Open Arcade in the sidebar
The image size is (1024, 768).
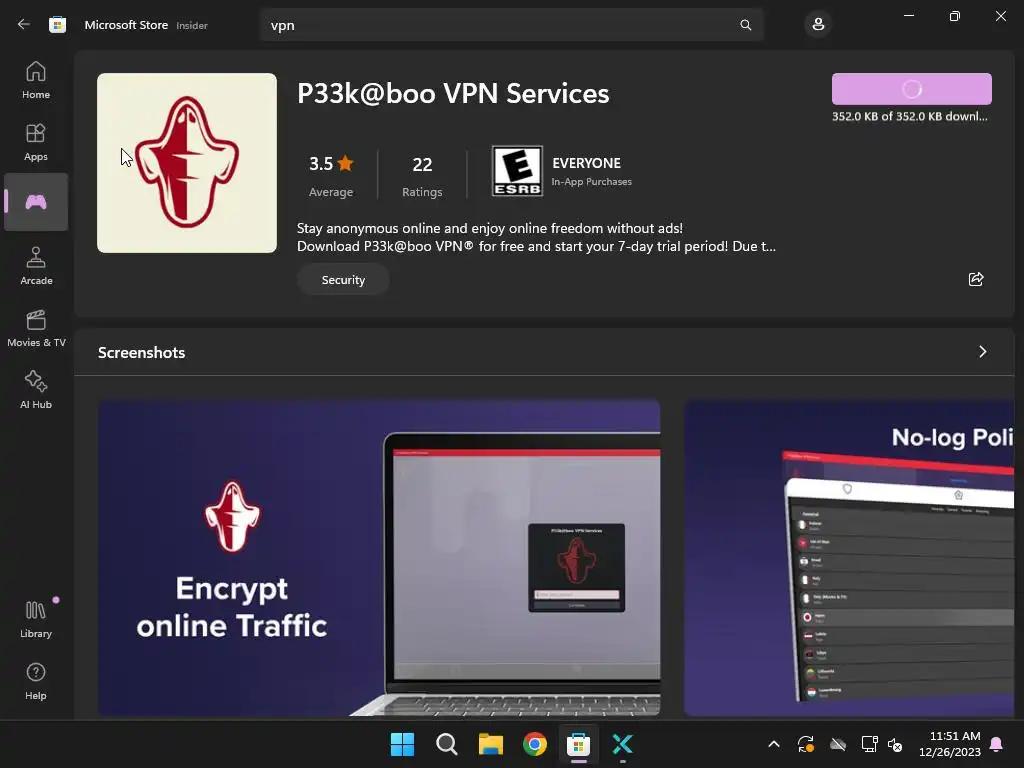36,266
